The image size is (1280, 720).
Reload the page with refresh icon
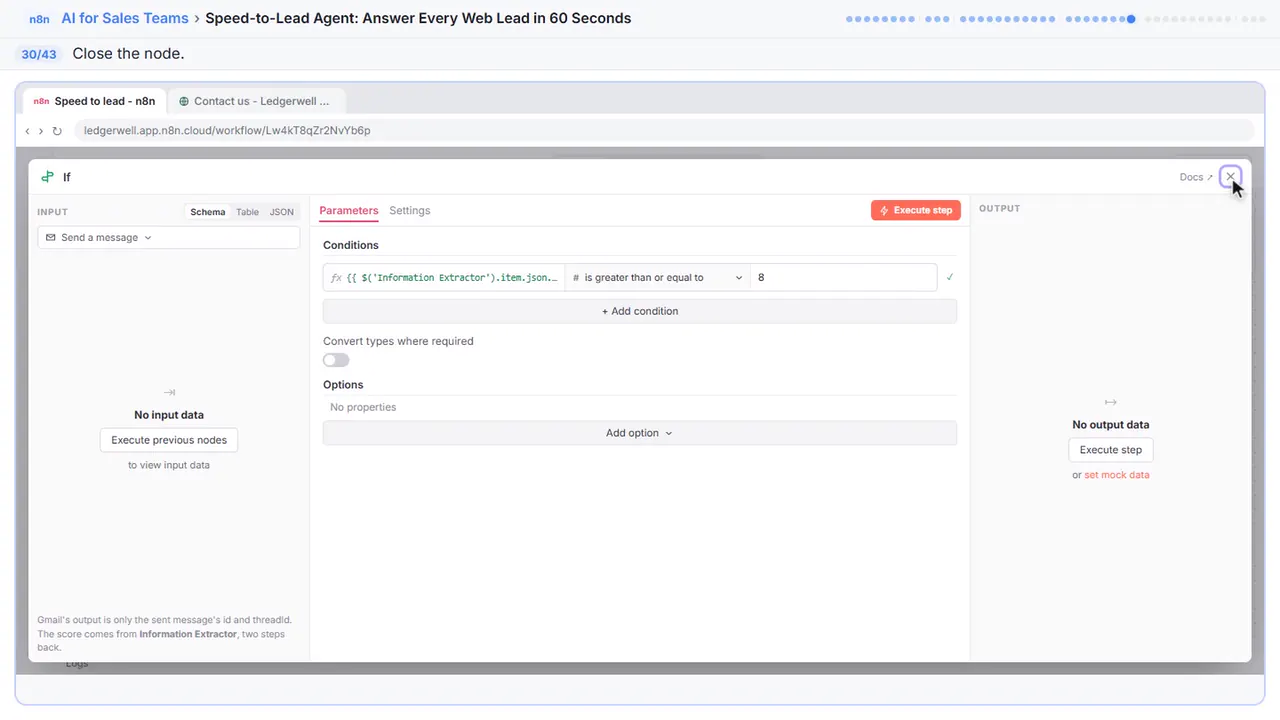57,131
